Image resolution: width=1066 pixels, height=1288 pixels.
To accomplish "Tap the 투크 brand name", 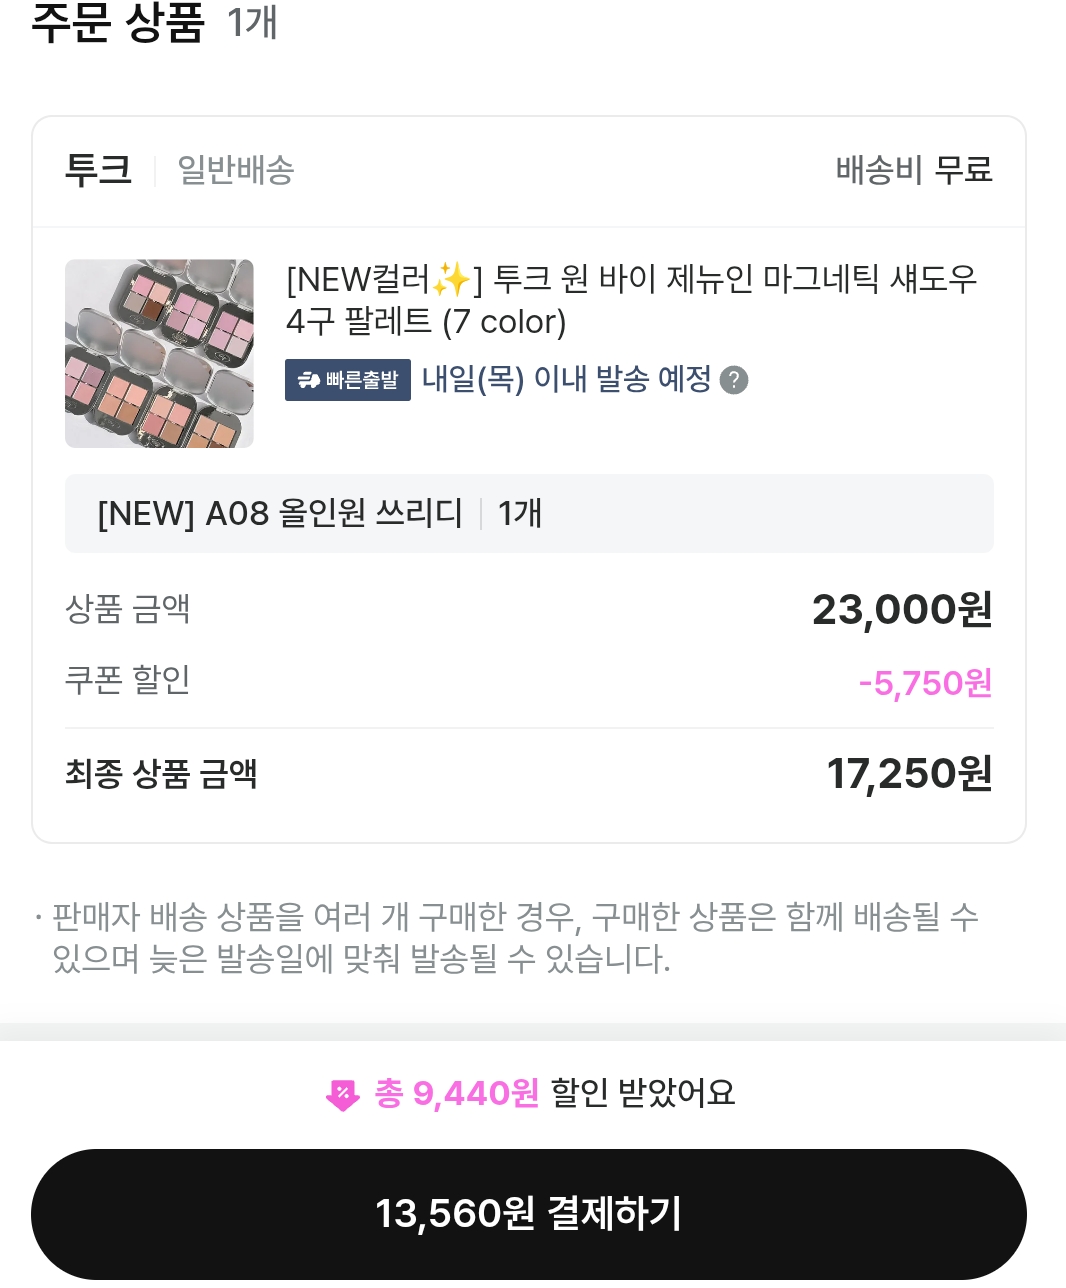I will [x=98, y=170].
